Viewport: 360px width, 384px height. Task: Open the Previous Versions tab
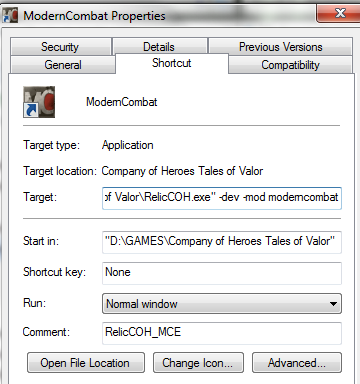(x=280, y=47)
